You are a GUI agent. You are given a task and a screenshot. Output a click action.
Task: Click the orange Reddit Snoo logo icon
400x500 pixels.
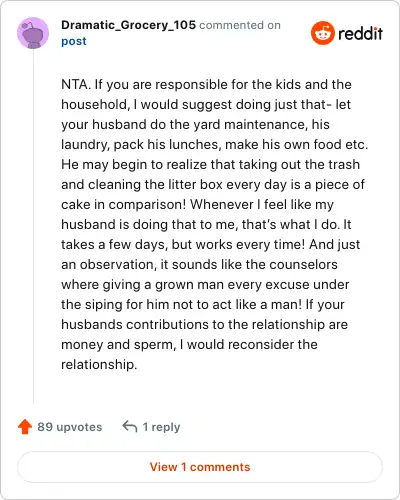tap(322, 33)
